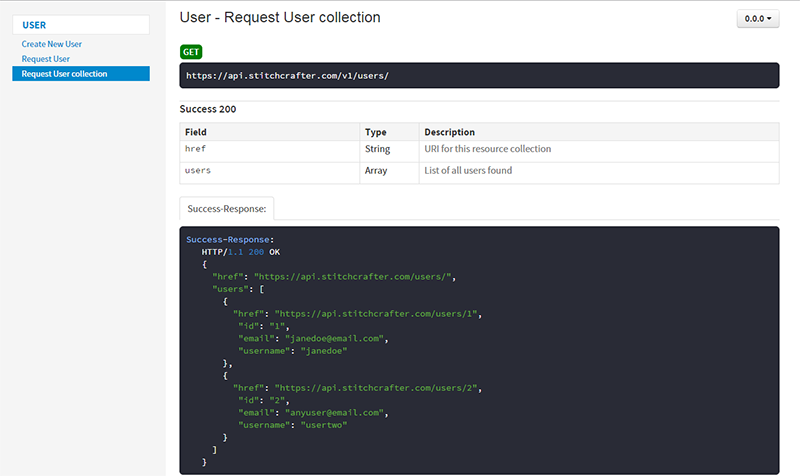Click the top-level href users/ line
800x476 pixels.
pos(334,277)
